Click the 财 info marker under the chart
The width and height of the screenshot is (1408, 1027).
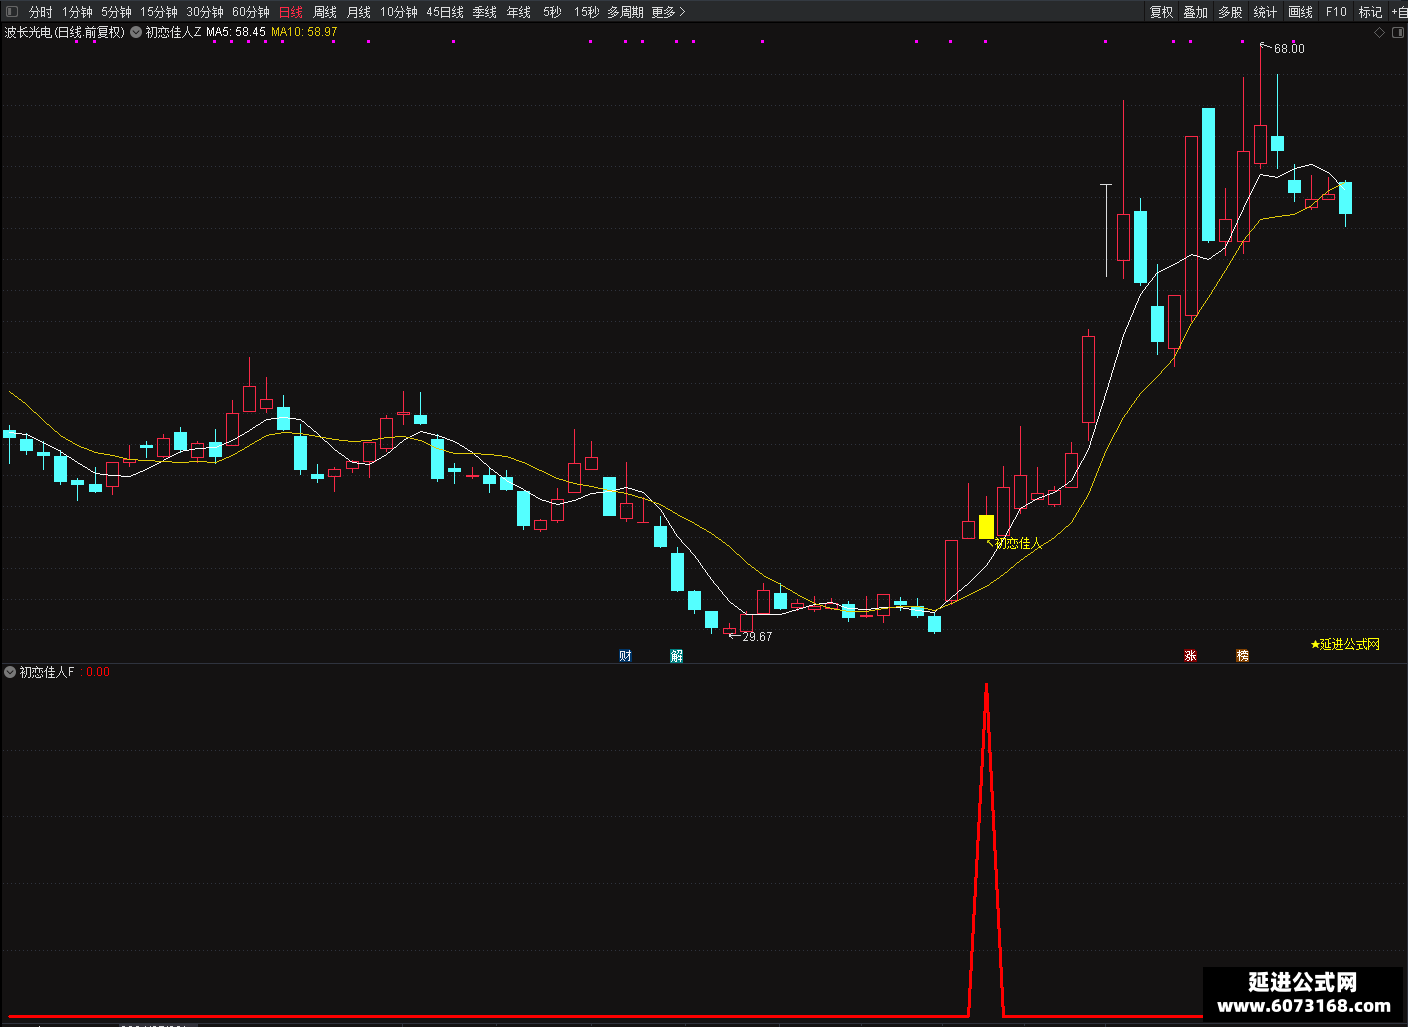[625, 656]
